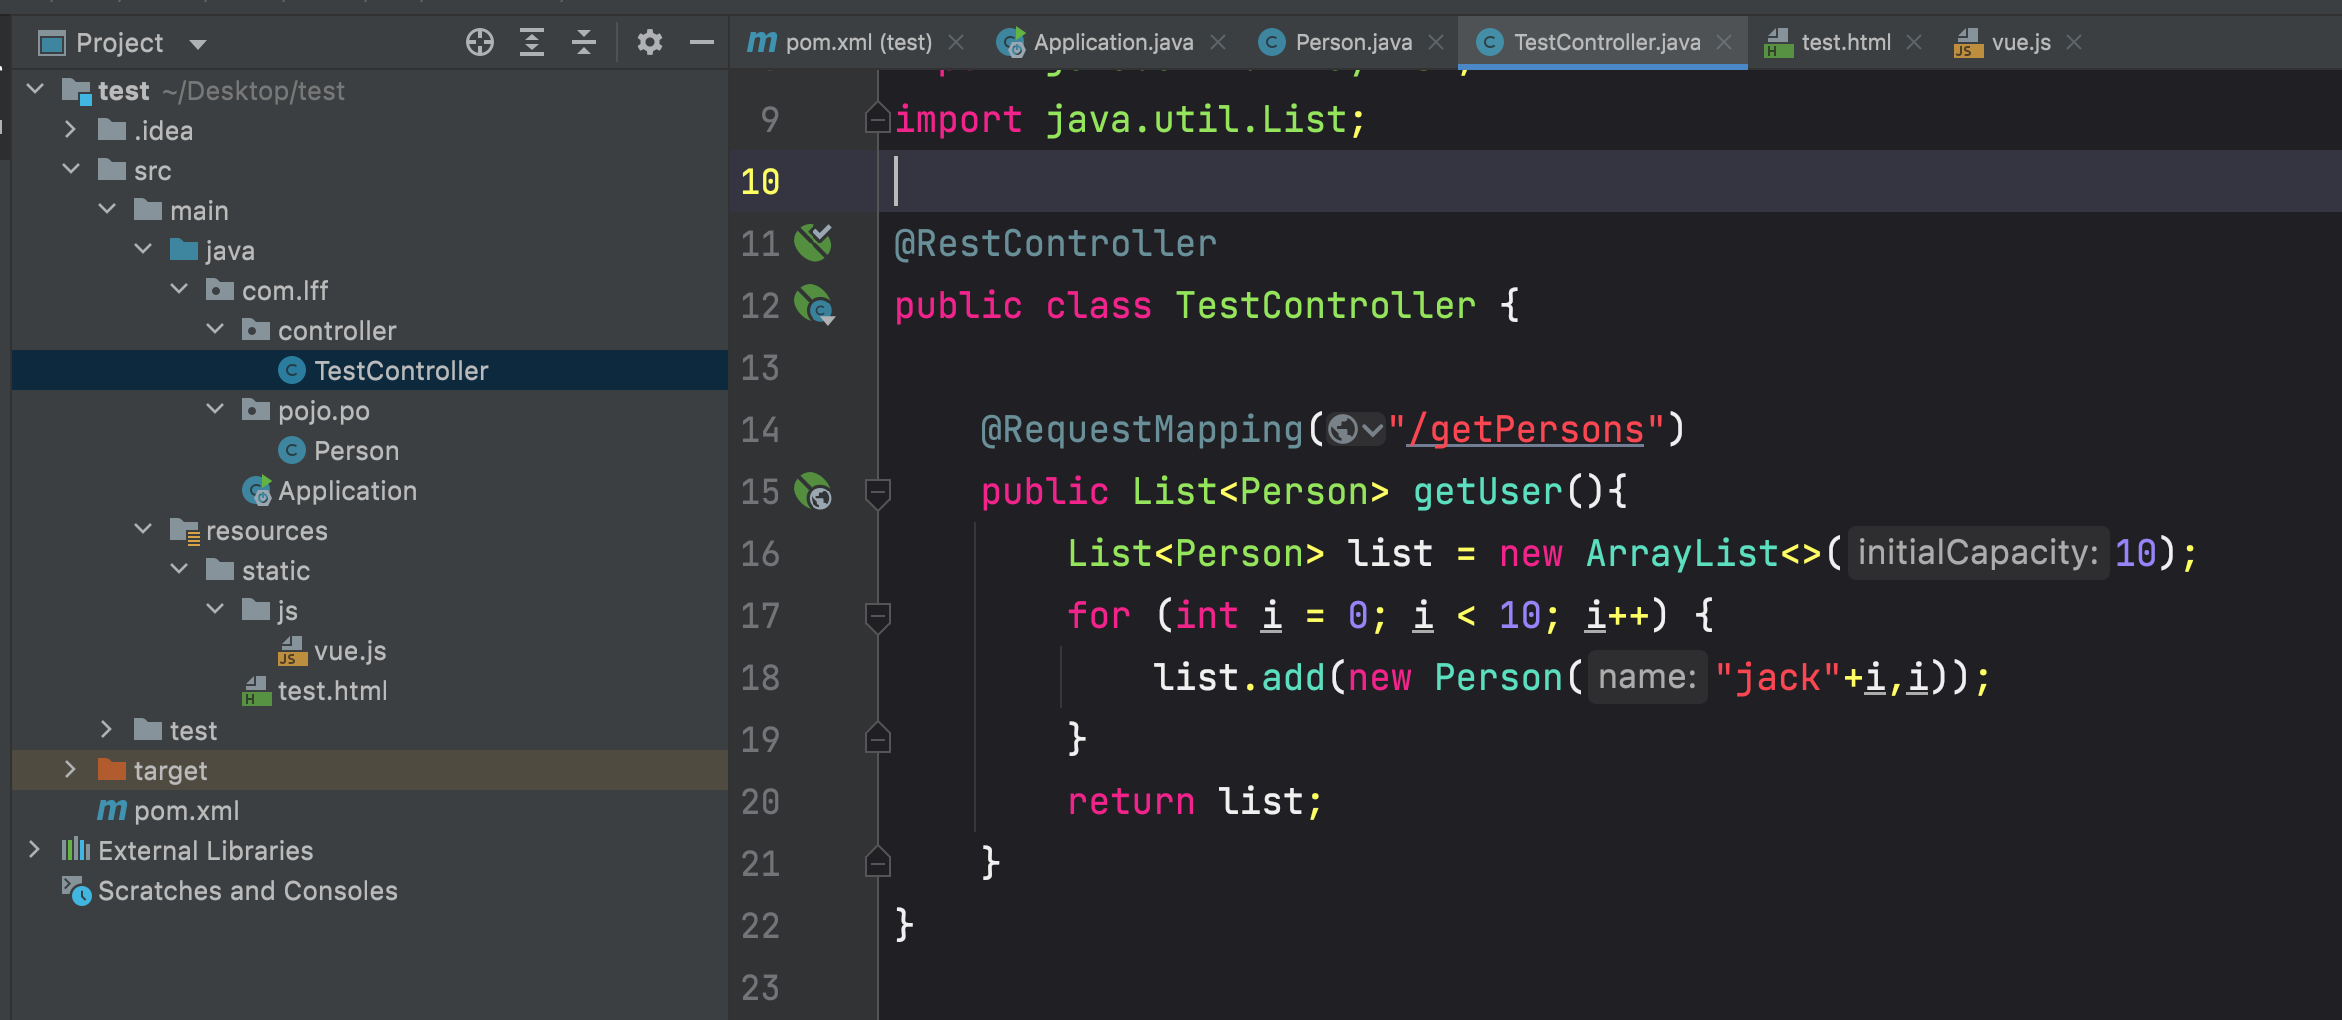Click the request mapping gutter icon on line 15
This screenshot has height=1020, width=2342.
813,491
